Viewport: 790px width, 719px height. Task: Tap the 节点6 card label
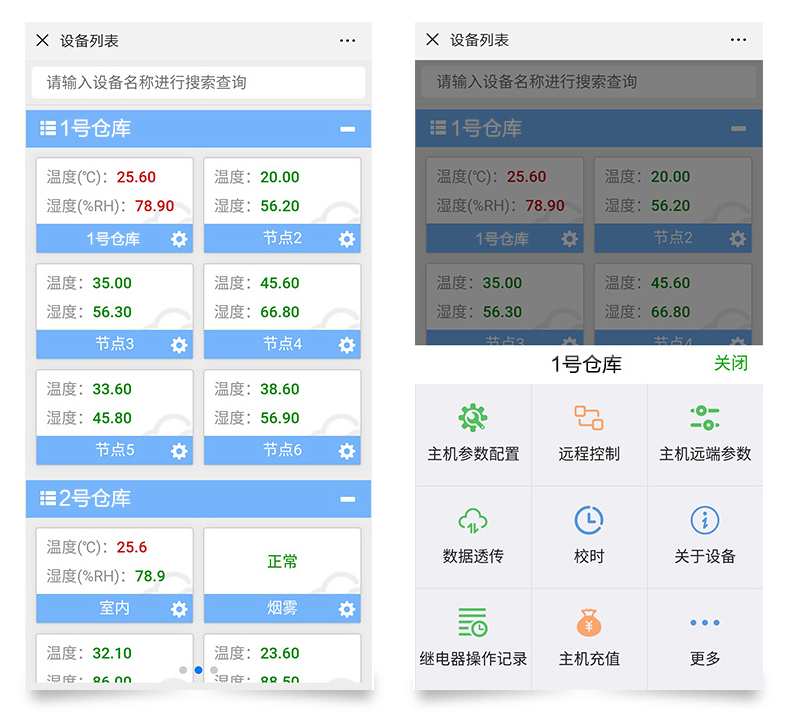[282, 449]
